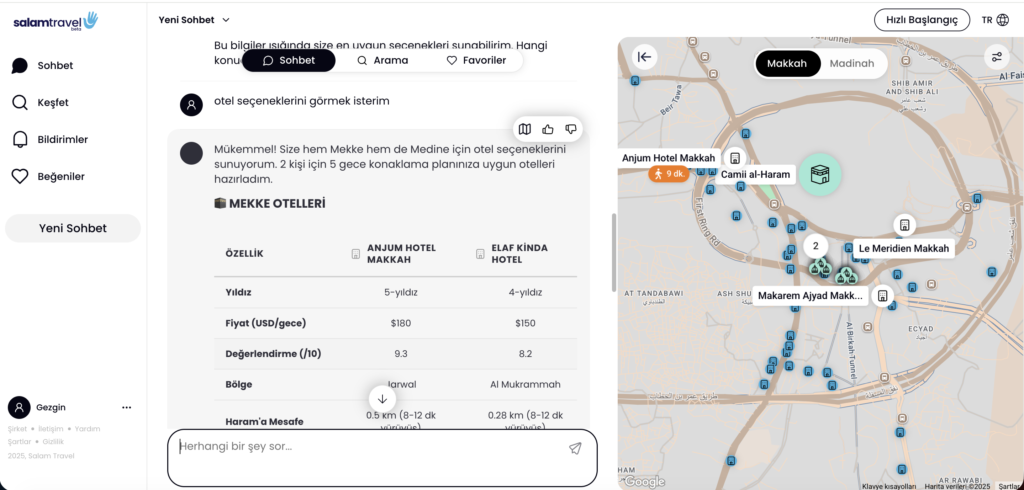The width and height of the screenshot is (1024, 490).
Task: Click the hotel icon beside ELAF KİNDA HOTEL
Action: [x=481, y=253]
